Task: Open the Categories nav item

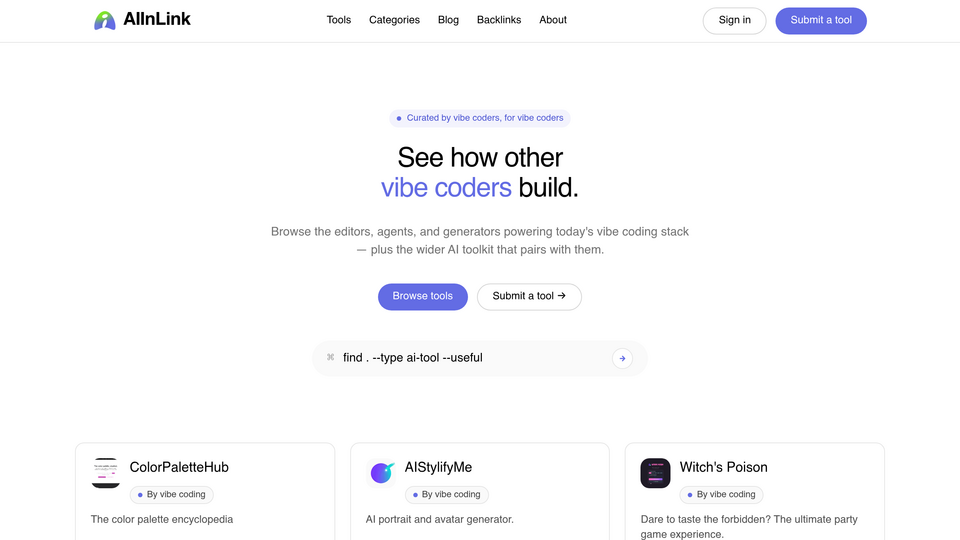Action: click(x=394, y=20)
